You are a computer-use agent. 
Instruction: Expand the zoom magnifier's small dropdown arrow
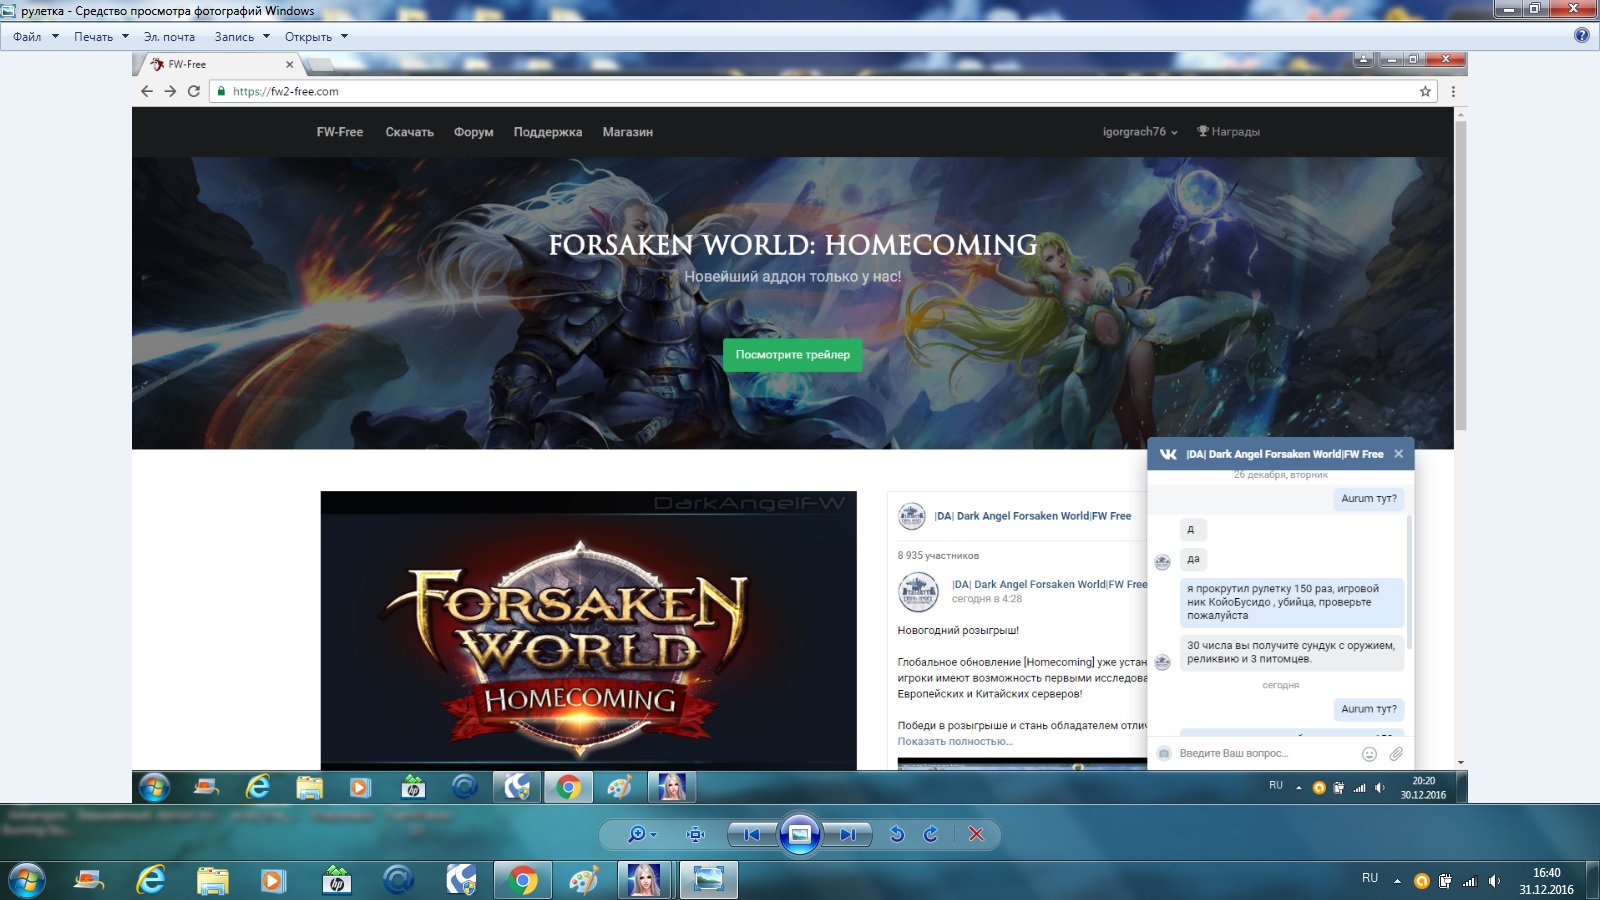point(654,835)
